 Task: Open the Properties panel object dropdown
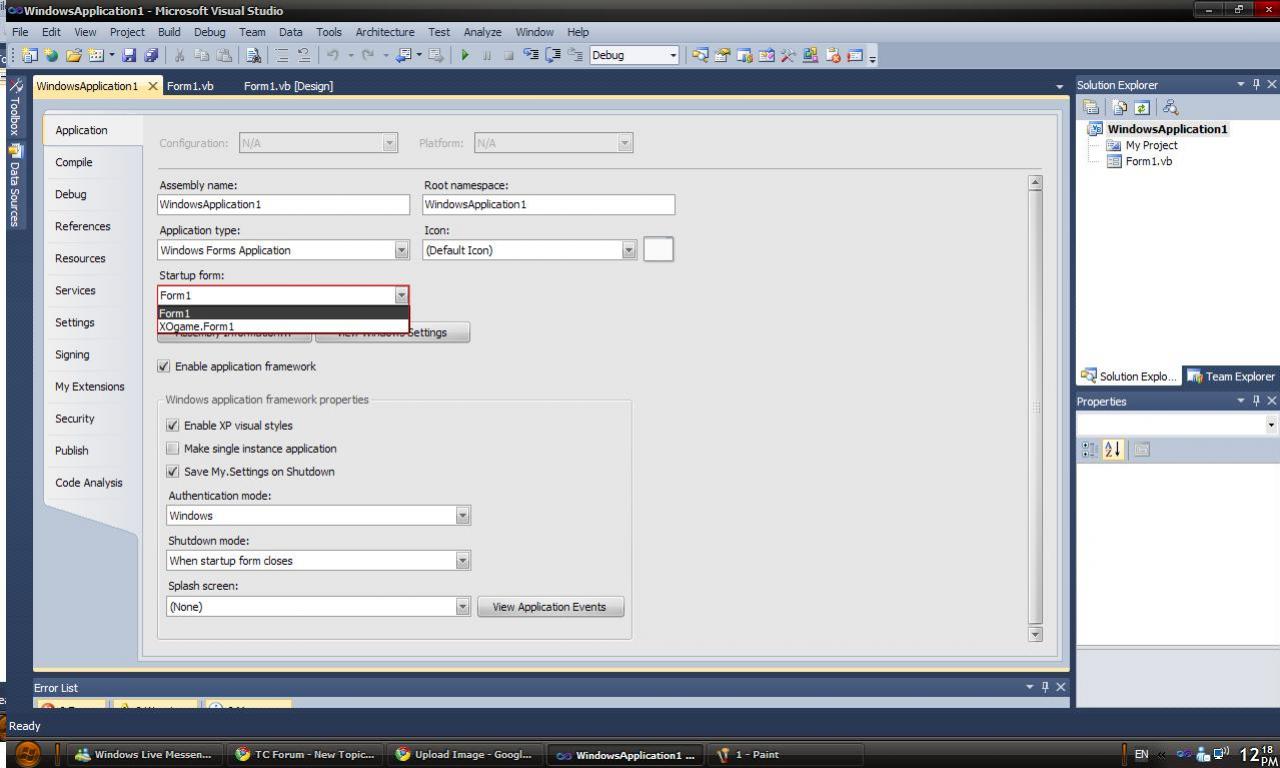click(1271, 425)
